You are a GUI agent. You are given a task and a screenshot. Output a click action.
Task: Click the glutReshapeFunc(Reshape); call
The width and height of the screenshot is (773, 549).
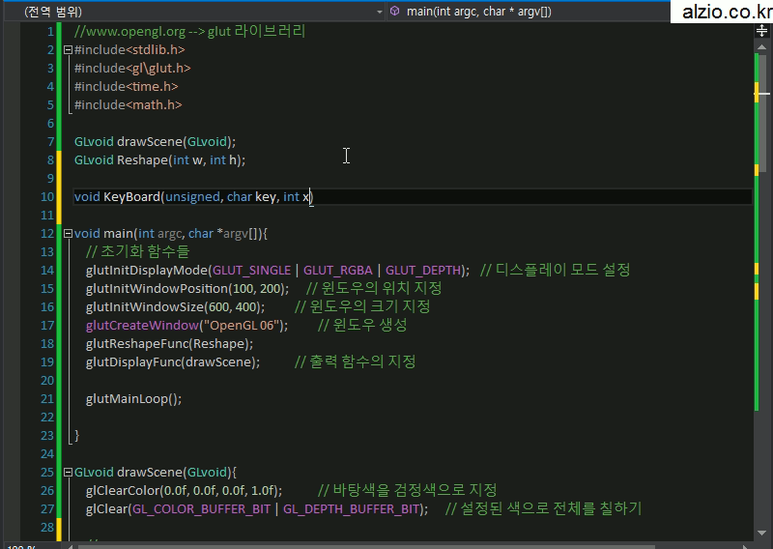pos(170,344)
